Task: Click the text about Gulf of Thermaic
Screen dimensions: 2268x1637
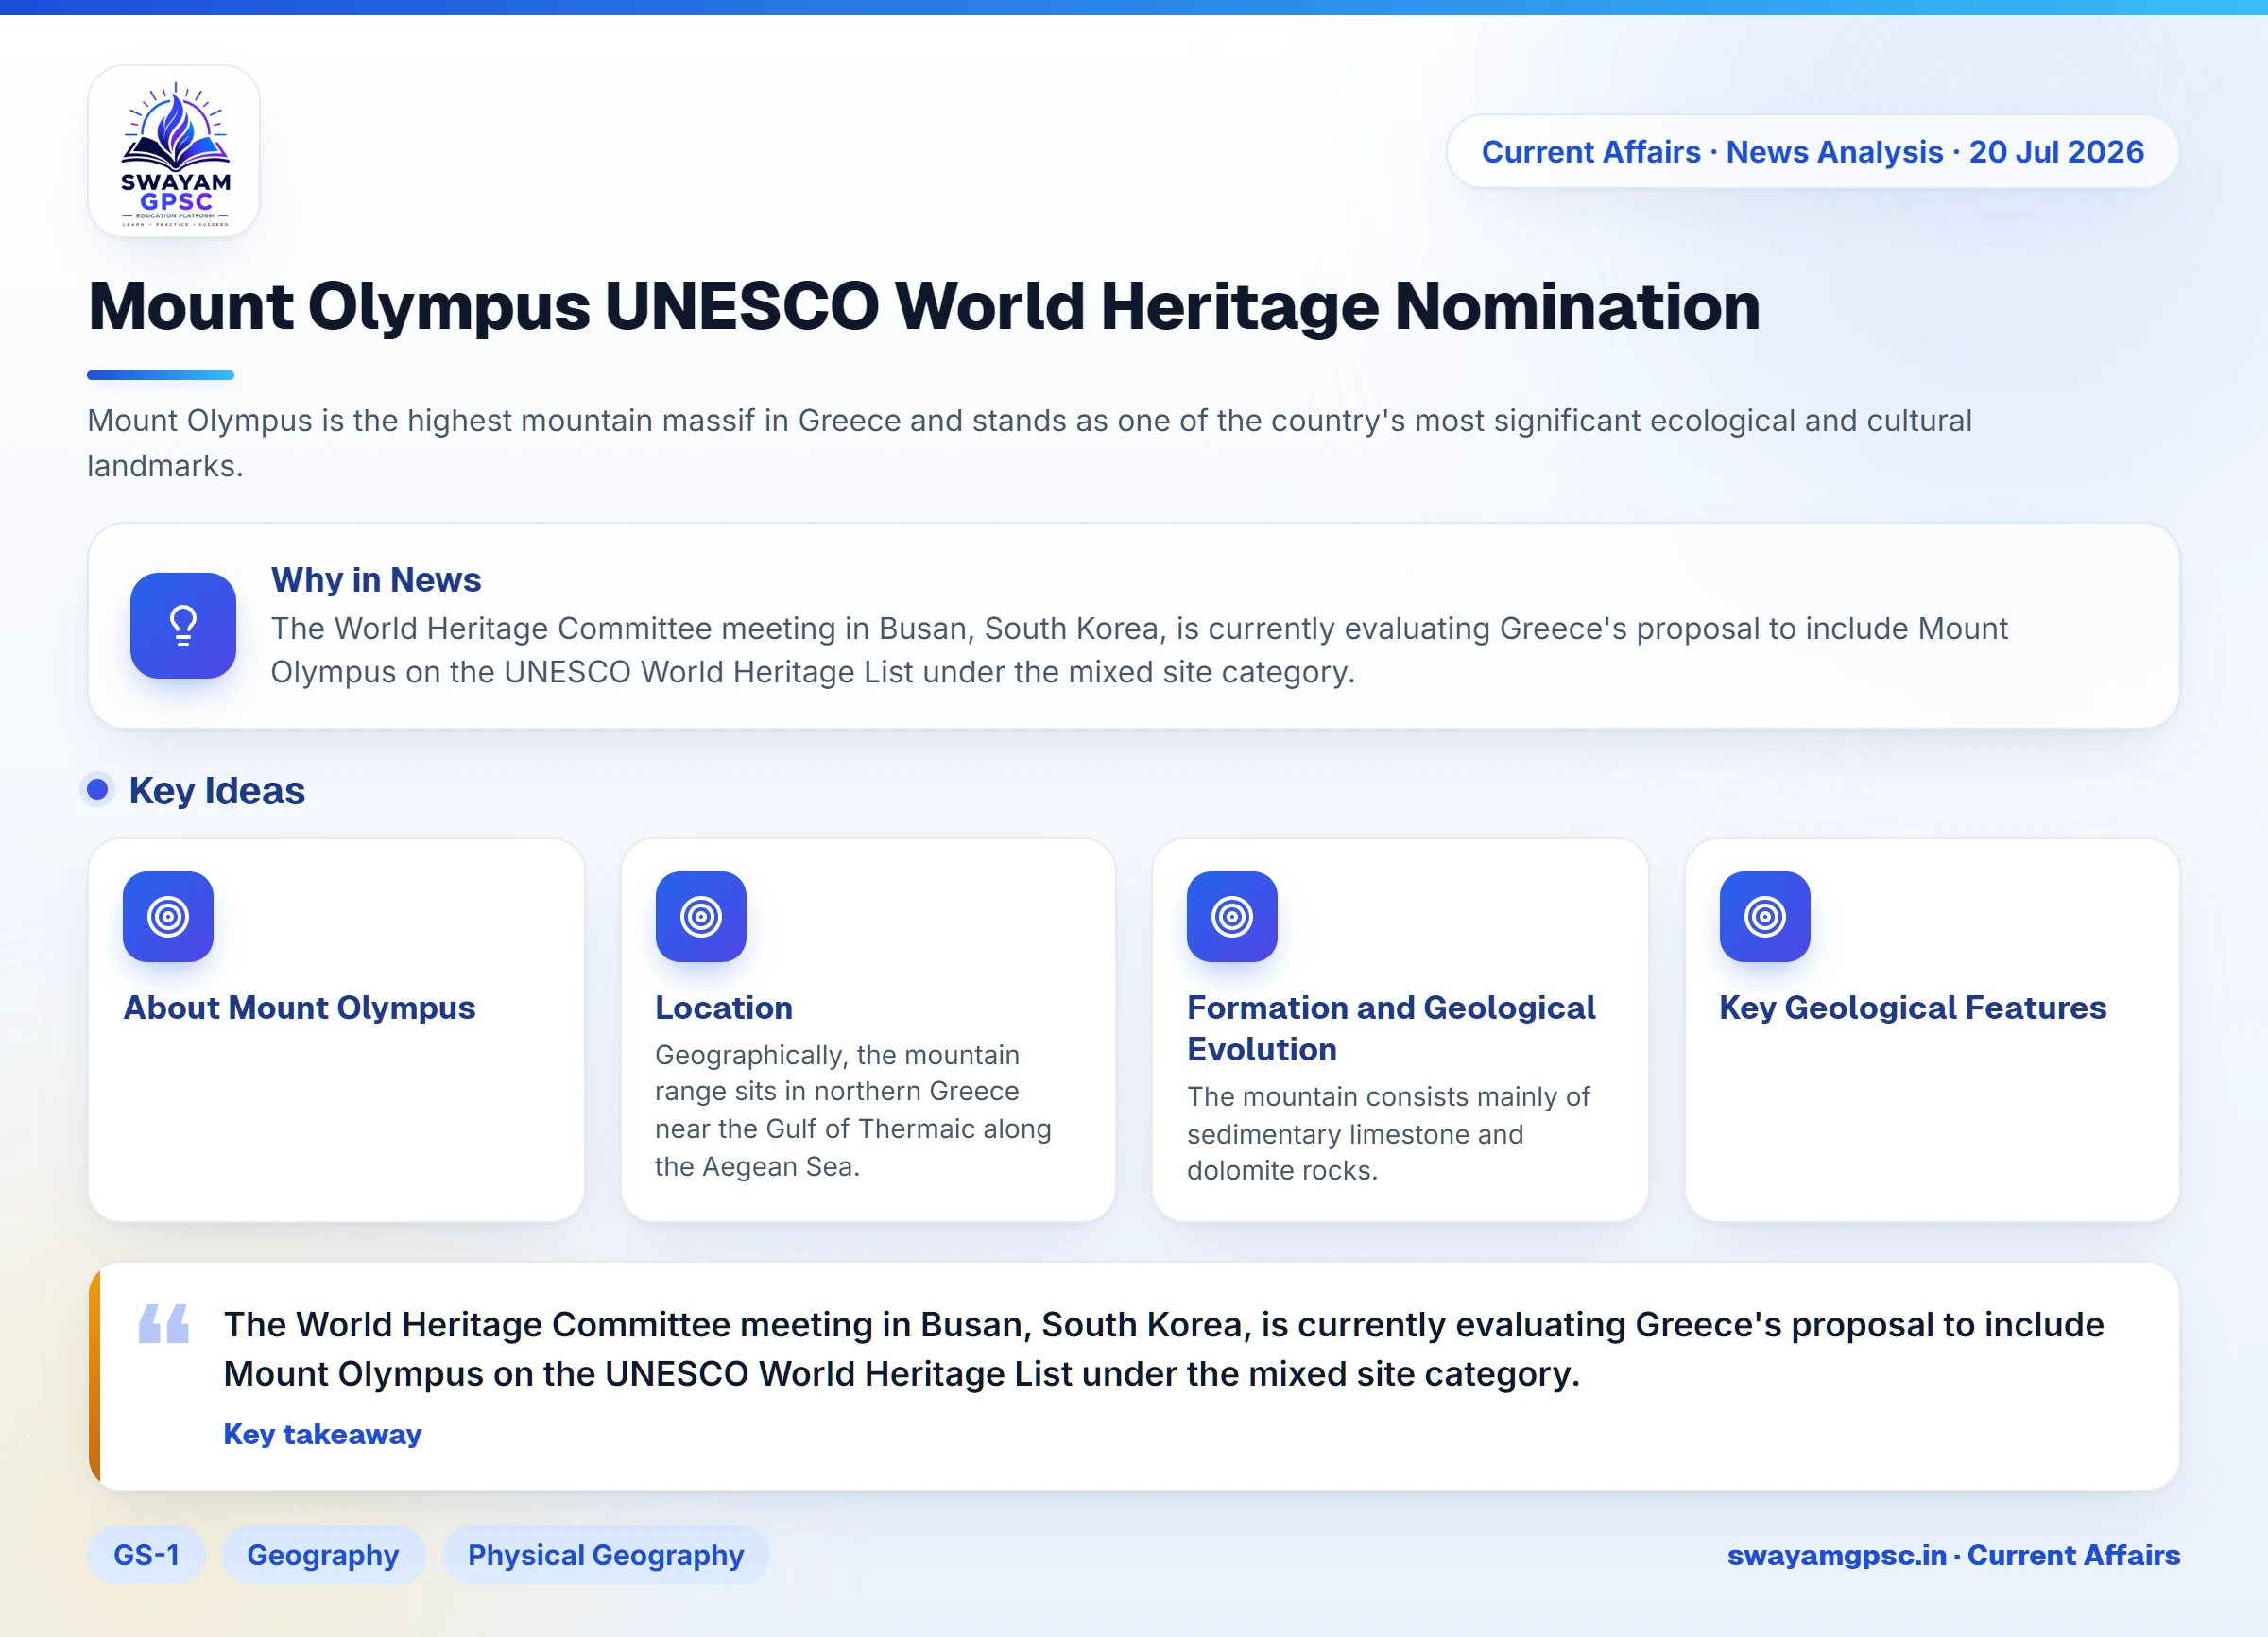Action: [x=853, y=1110]
